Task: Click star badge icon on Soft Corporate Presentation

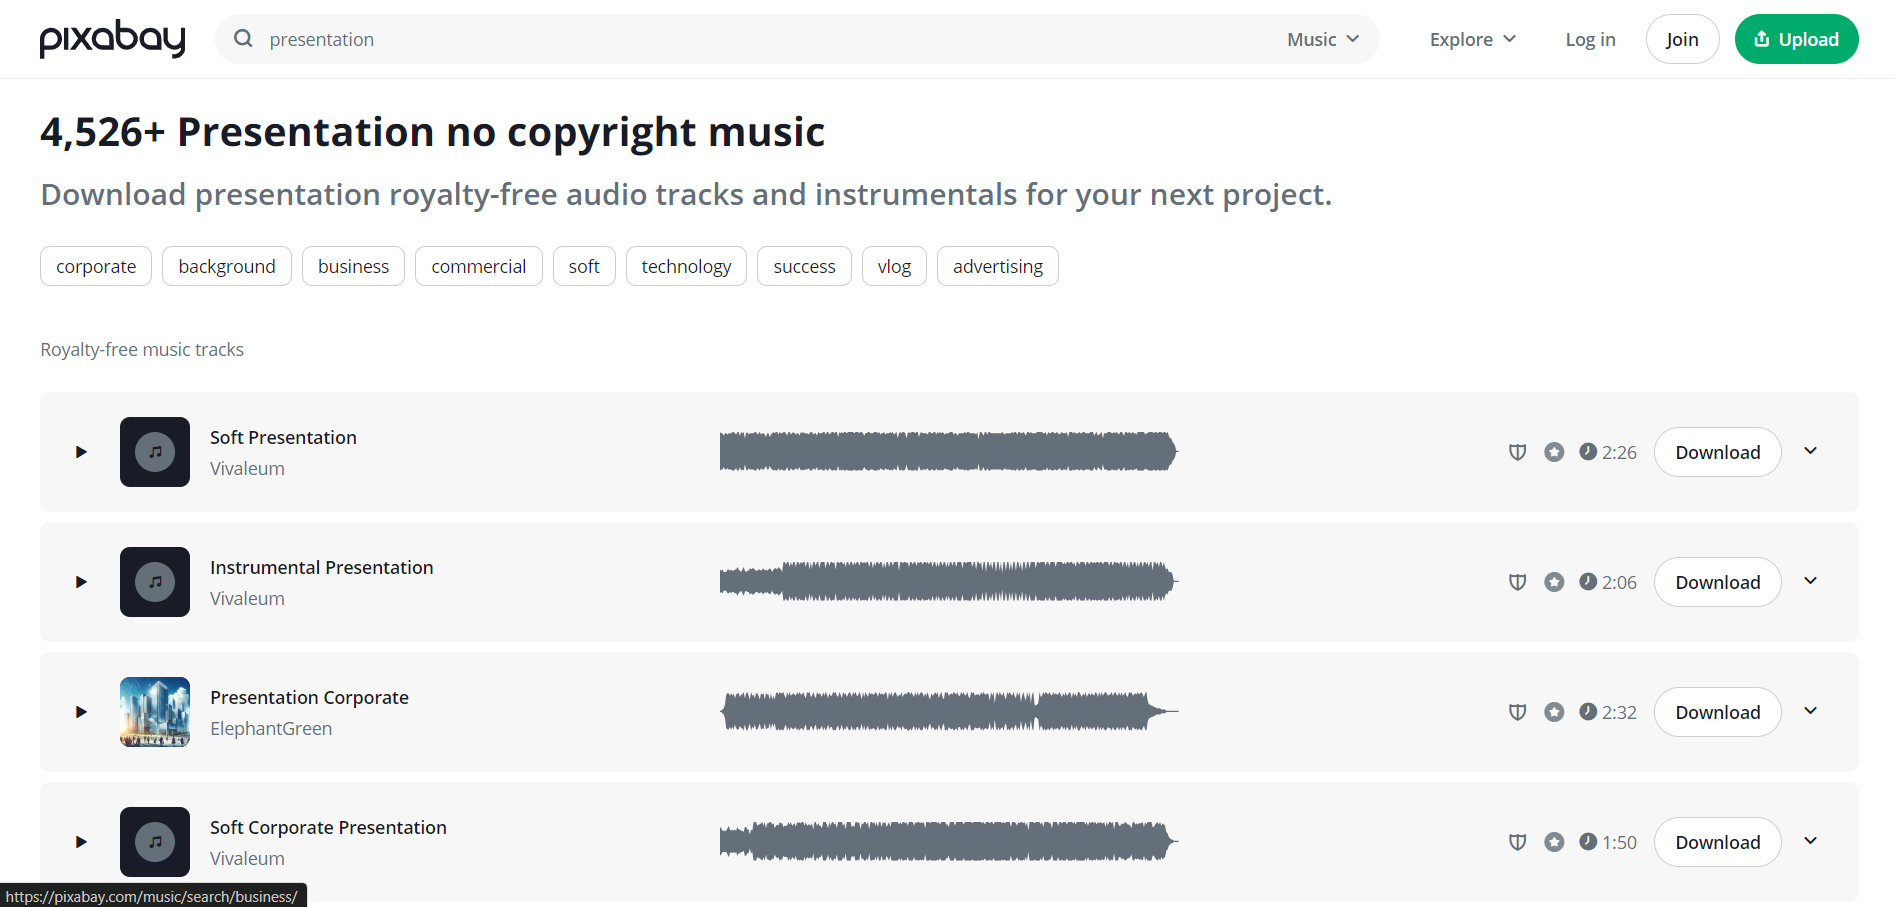Action: pyautogui.click(x=1554, y=842)
